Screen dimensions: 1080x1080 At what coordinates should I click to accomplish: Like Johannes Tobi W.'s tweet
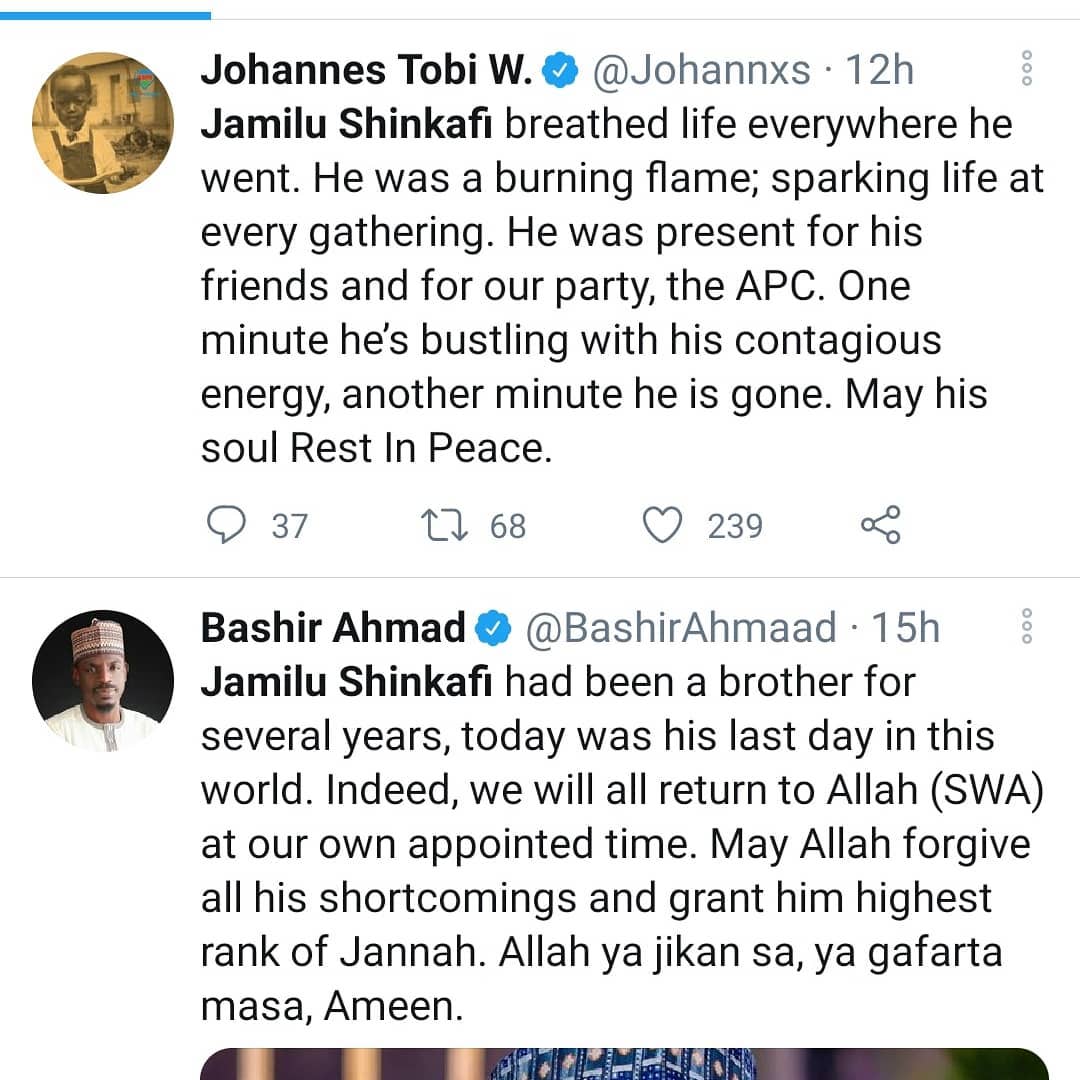661,525
